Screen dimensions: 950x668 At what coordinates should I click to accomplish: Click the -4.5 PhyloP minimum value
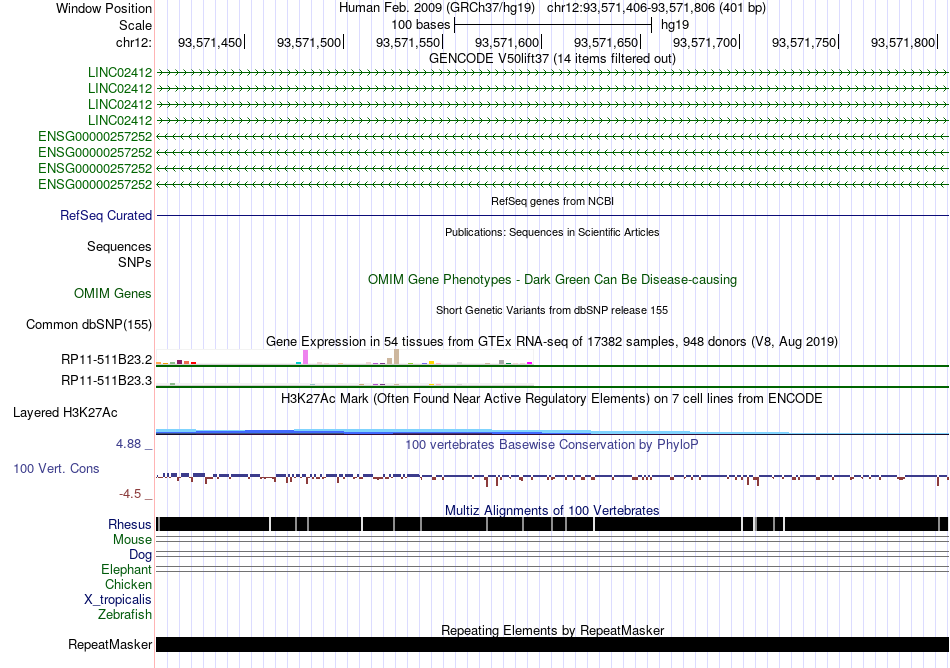click(x=130, y=494)
